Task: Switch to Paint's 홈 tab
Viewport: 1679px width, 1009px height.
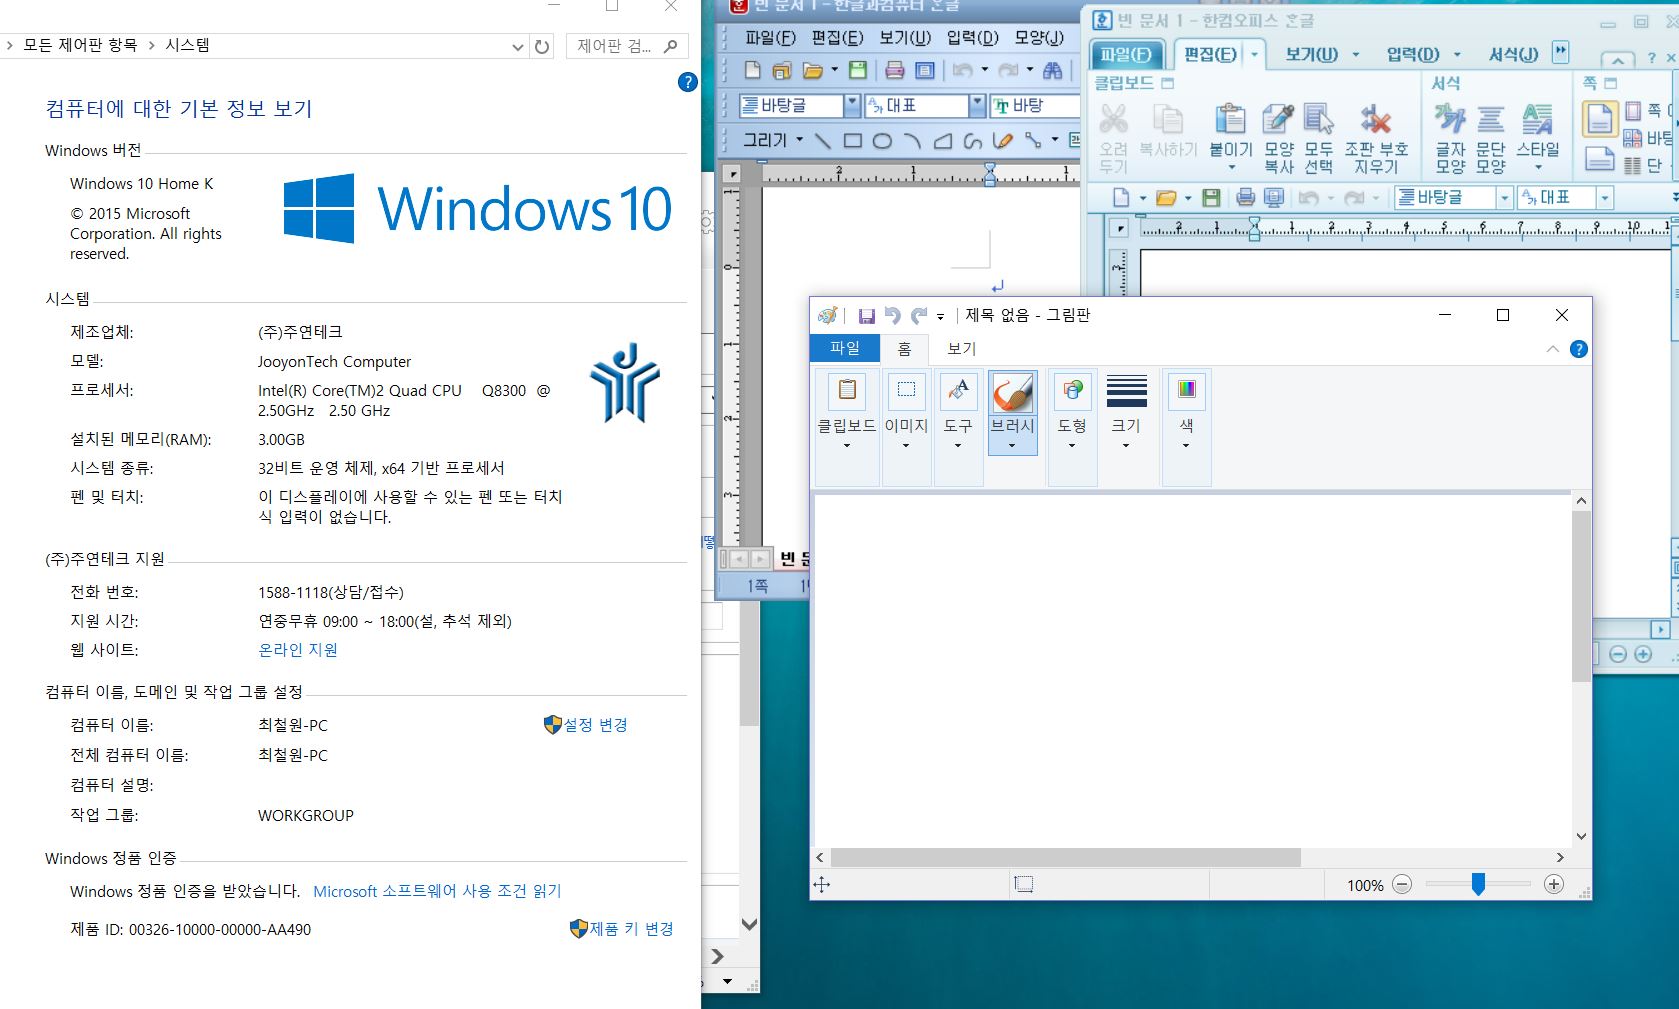Action: 904,348
